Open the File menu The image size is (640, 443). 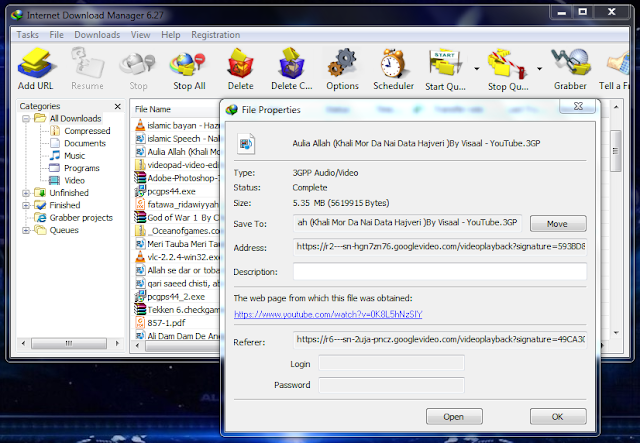[56, 35]
